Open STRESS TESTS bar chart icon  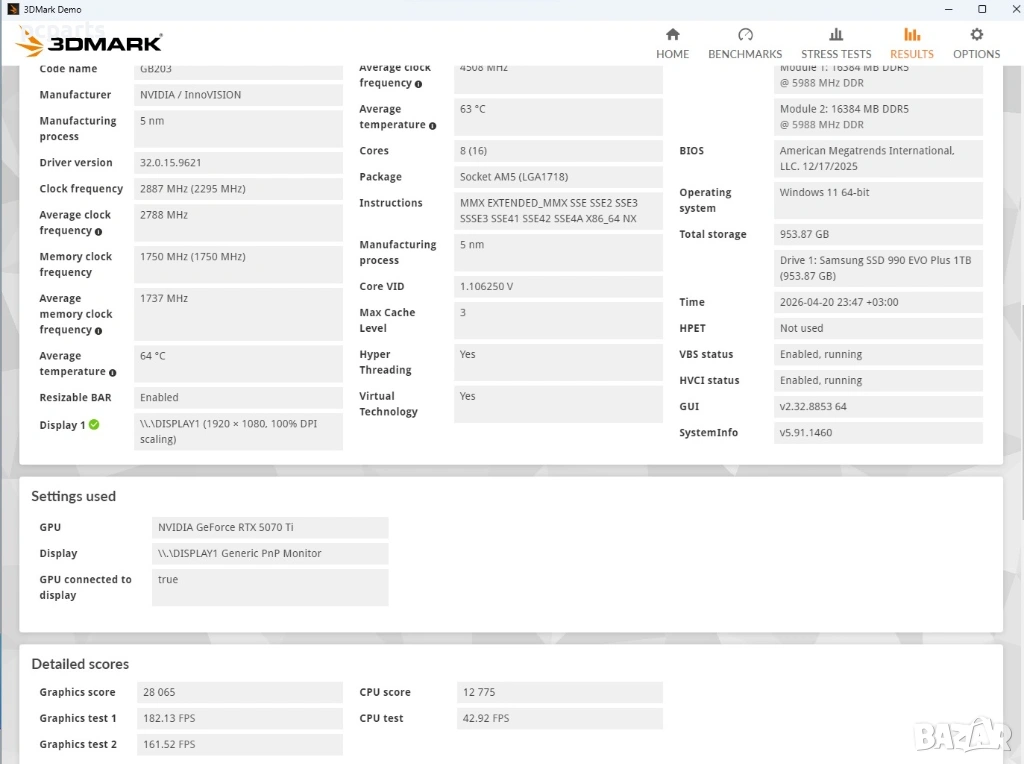(836, 35)
